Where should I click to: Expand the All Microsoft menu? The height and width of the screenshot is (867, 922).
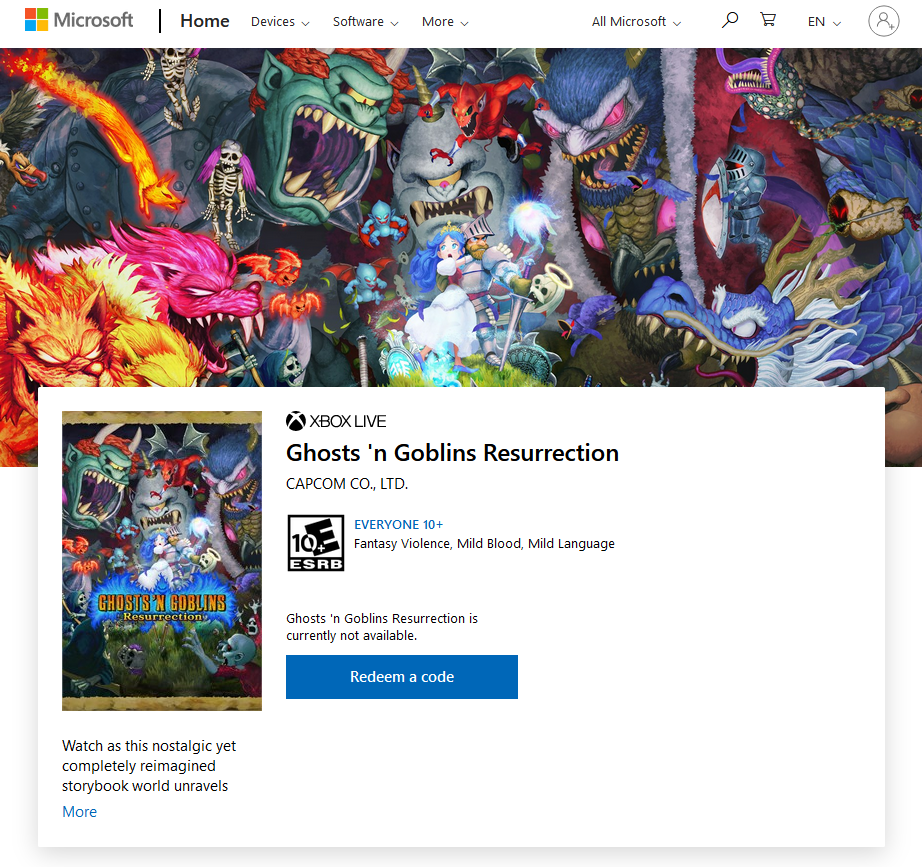coord(636,22)
